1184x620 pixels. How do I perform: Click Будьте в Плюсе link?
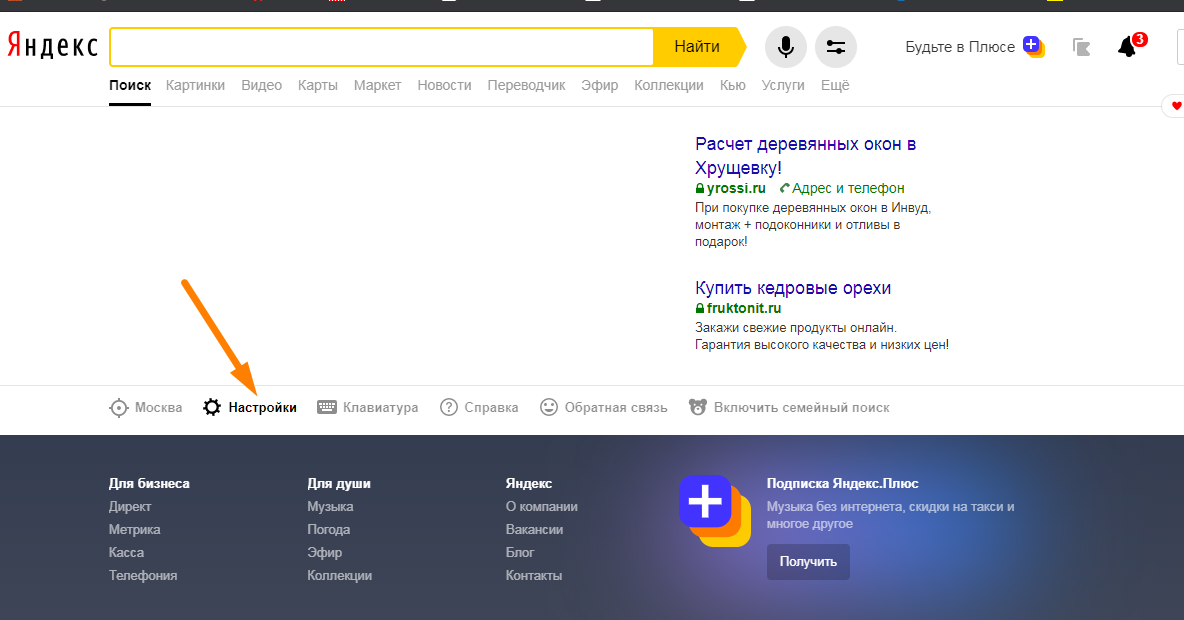point(960,47)
